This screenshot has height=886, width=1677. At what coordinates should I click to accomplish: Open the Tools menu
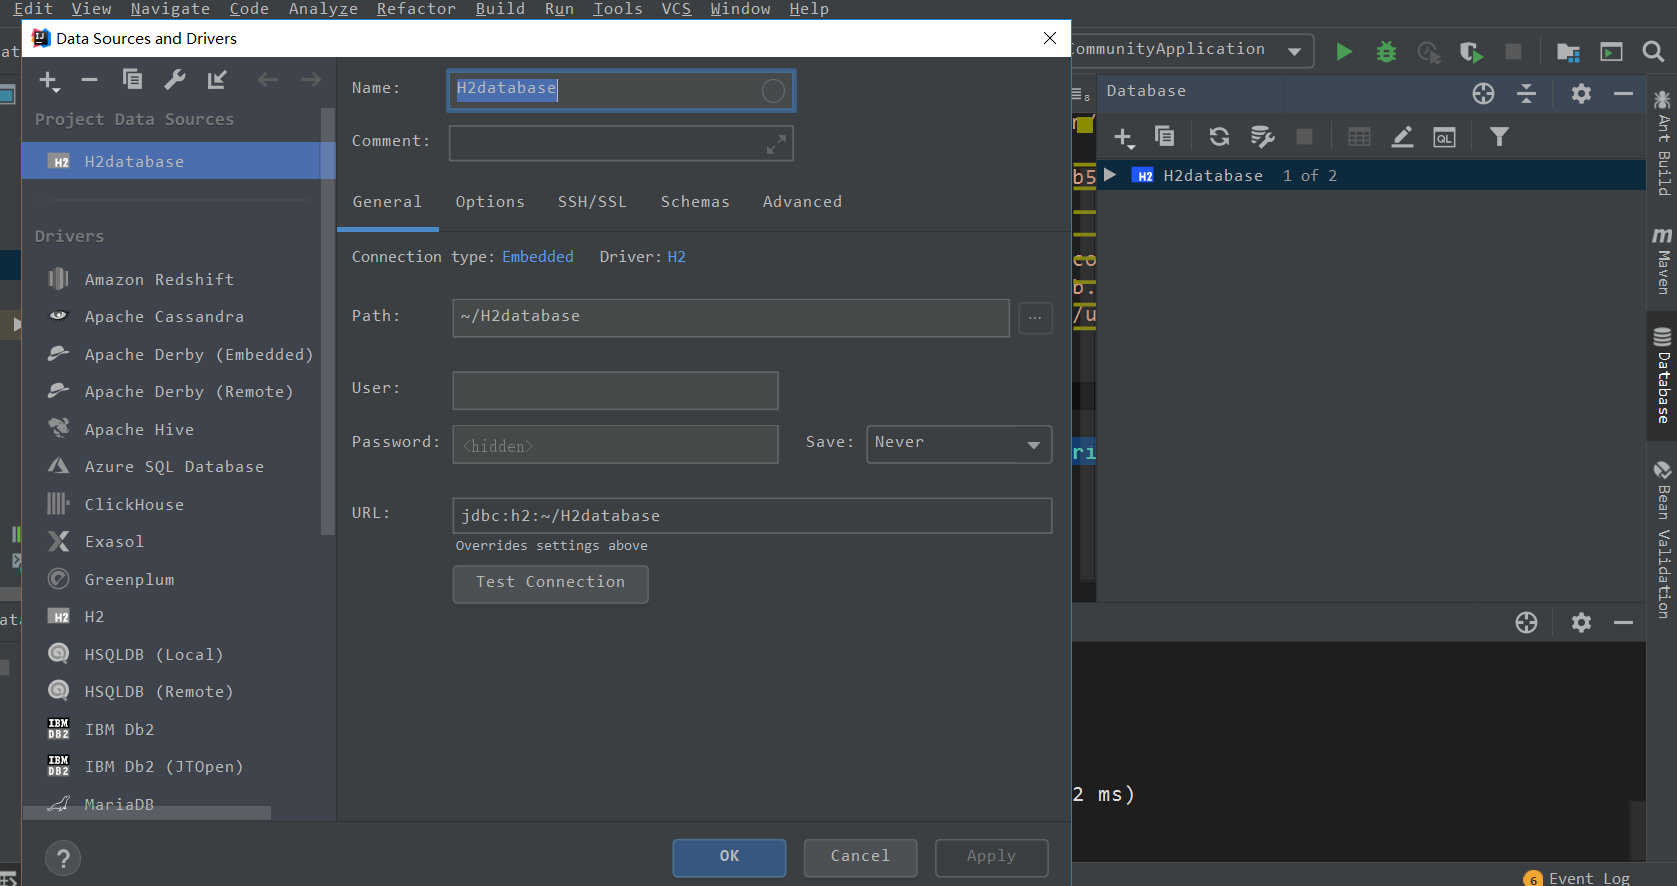click(618, 9)
